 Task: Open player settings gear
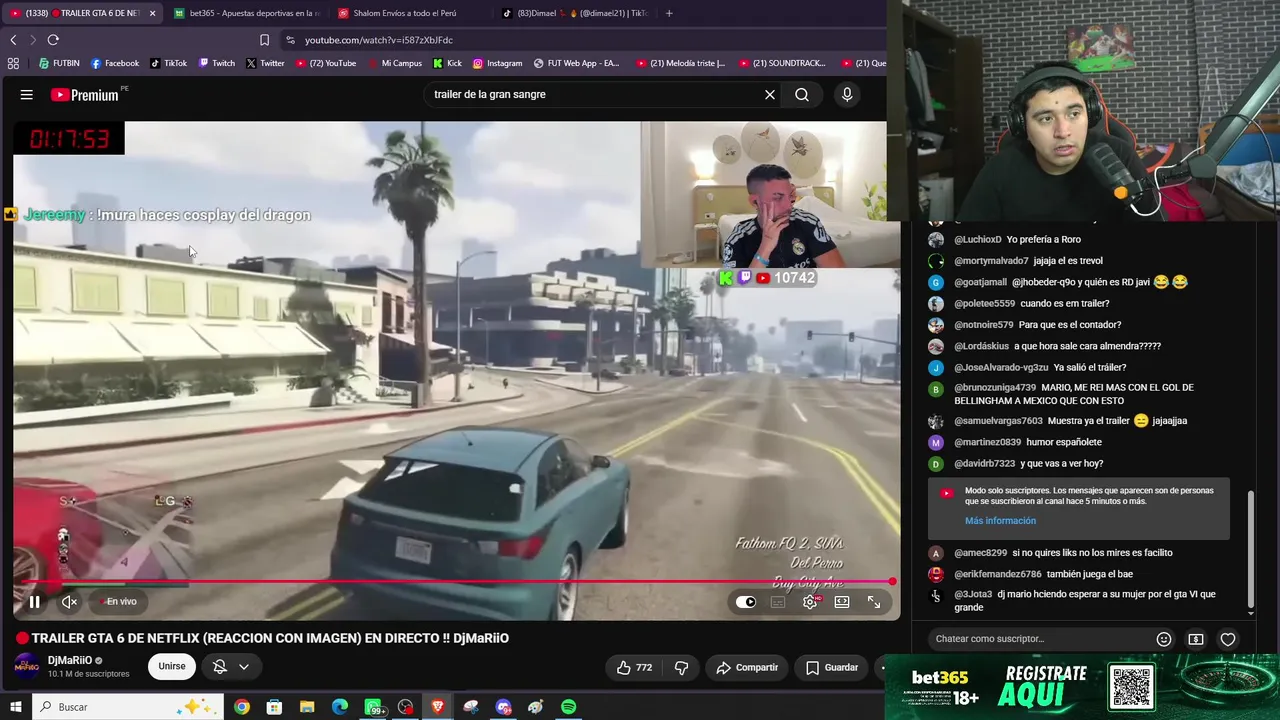810,602
